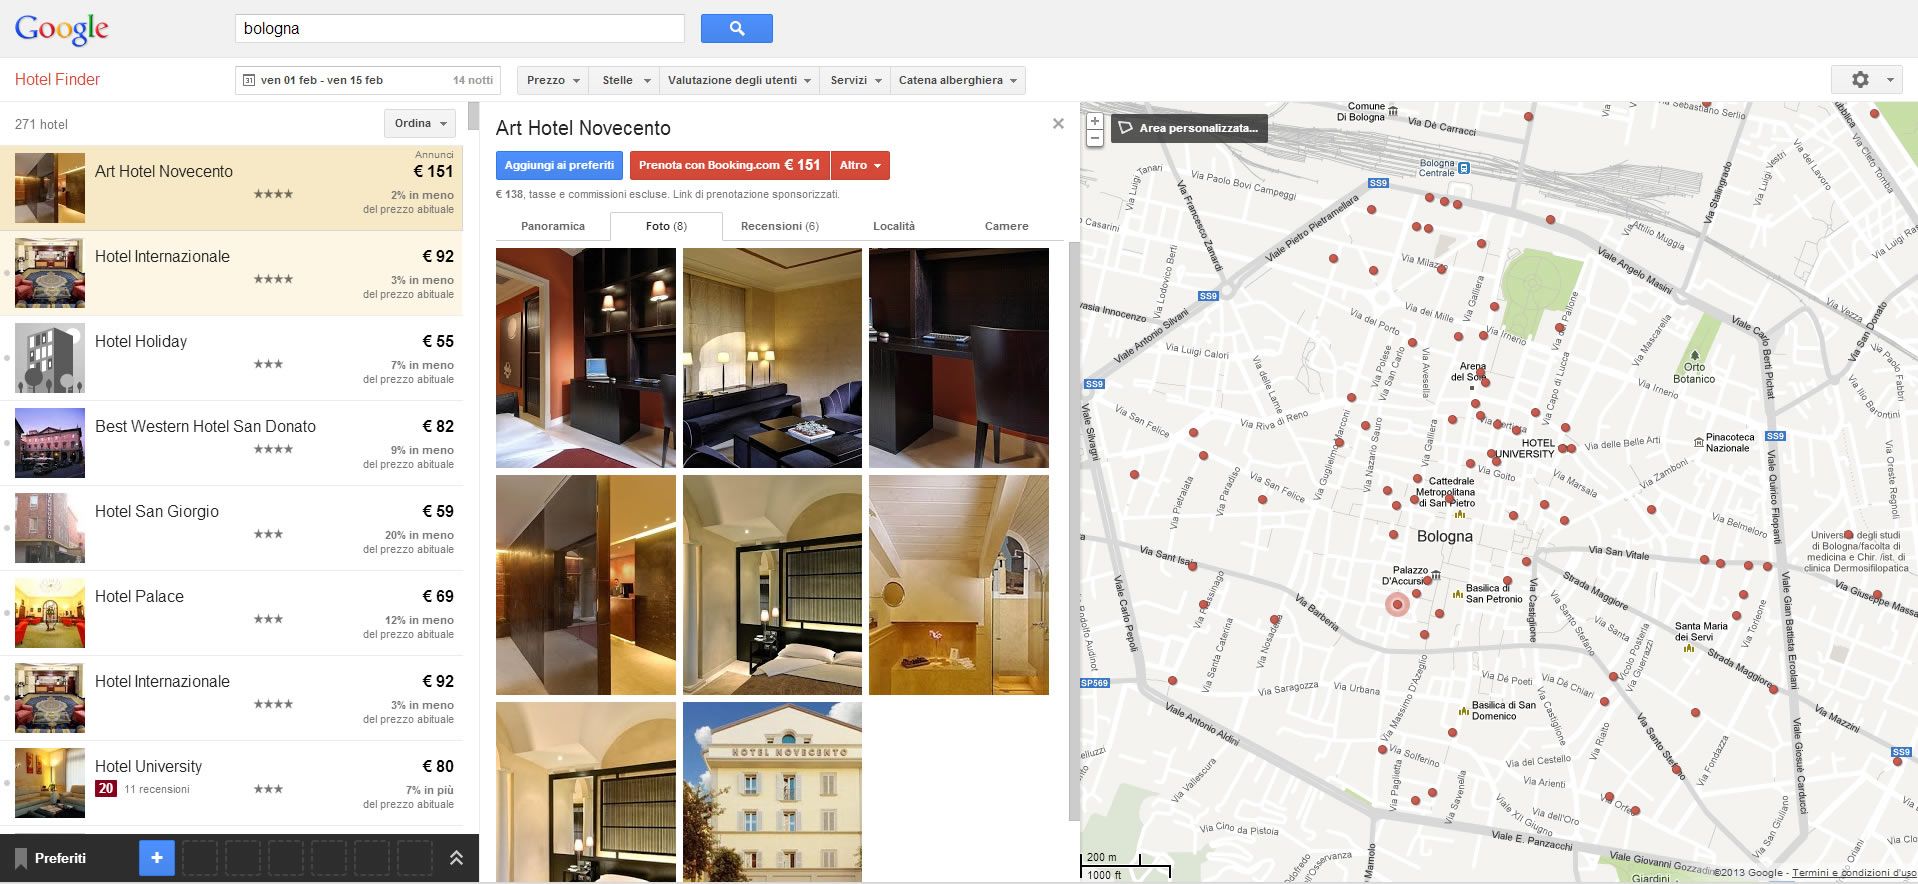Open photo of lounge with dark sofas
1918x884 pixels.
click(772, 358)
